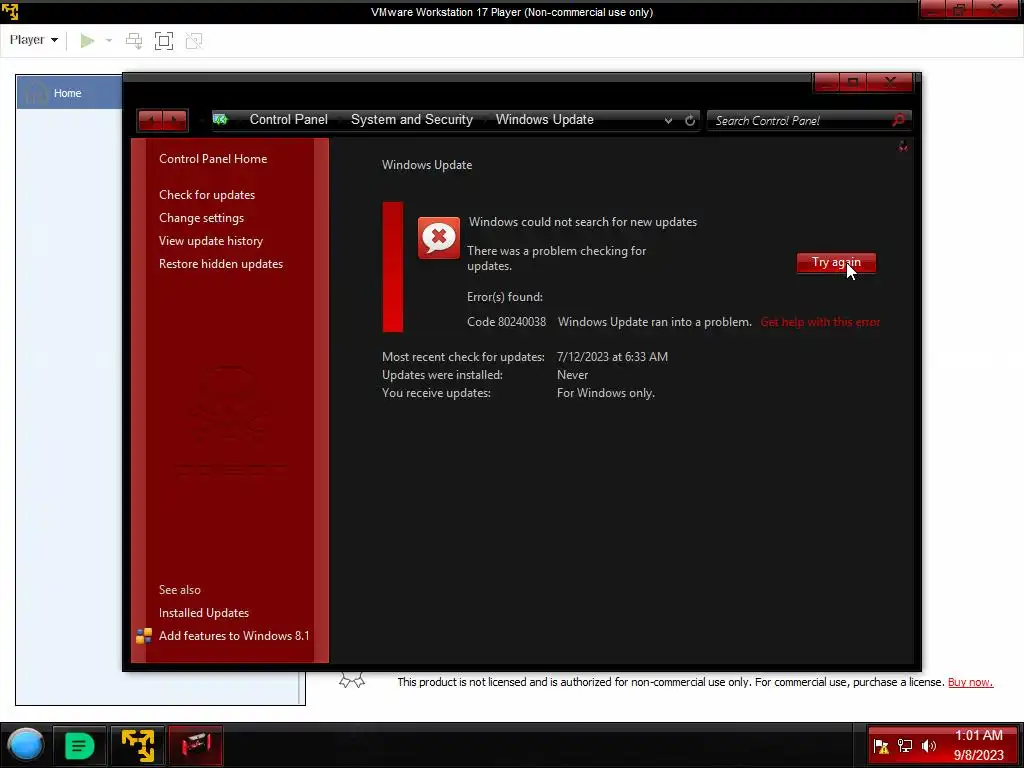Click 'Windows could not search for new updates'
Screen dimensions: 1024x768
click(x=583, y=222)
